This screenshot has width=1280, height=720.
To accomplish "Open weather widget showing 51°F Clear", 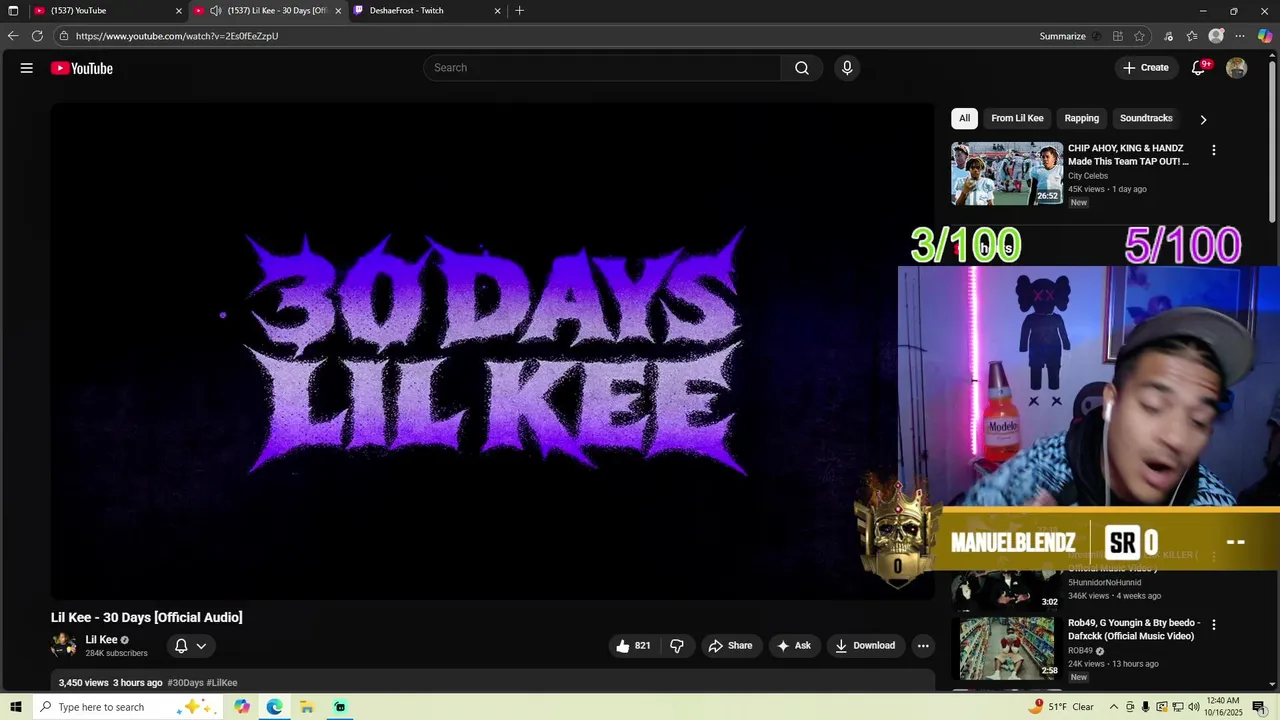I will coord(1062,707).
